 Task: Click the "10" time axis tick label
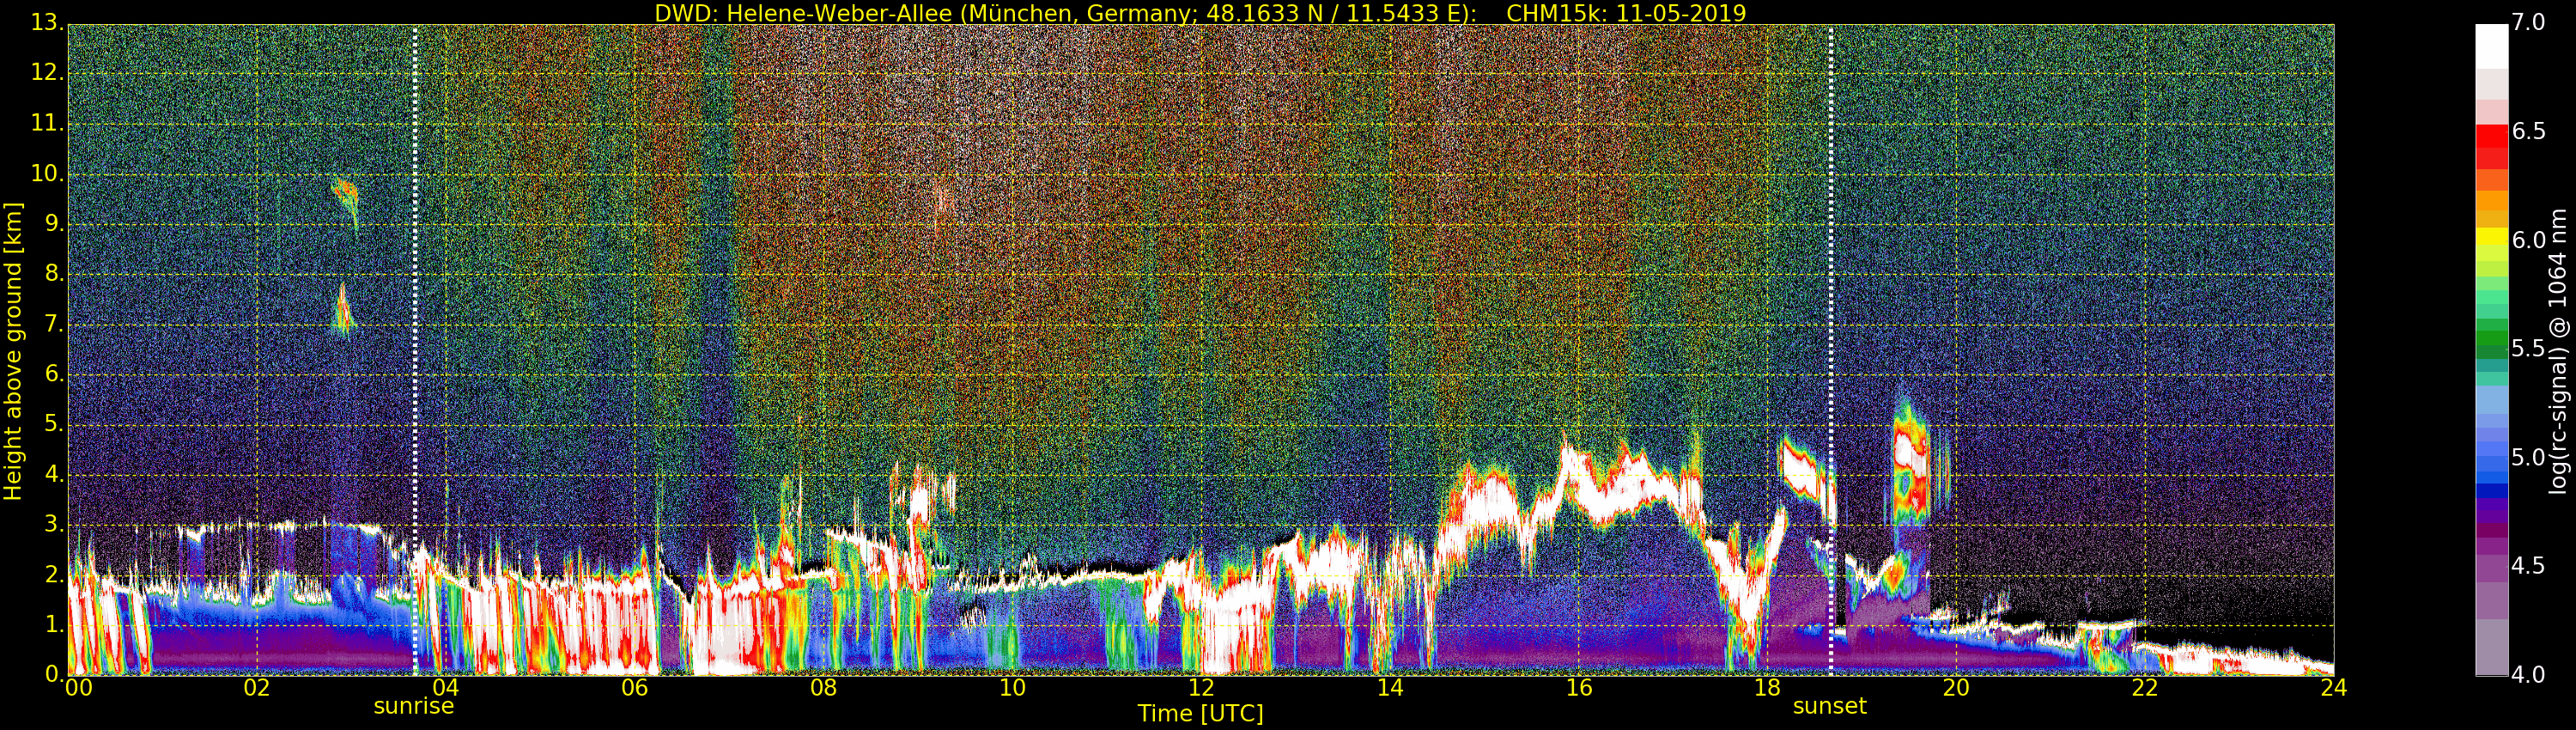point(1012,688)
